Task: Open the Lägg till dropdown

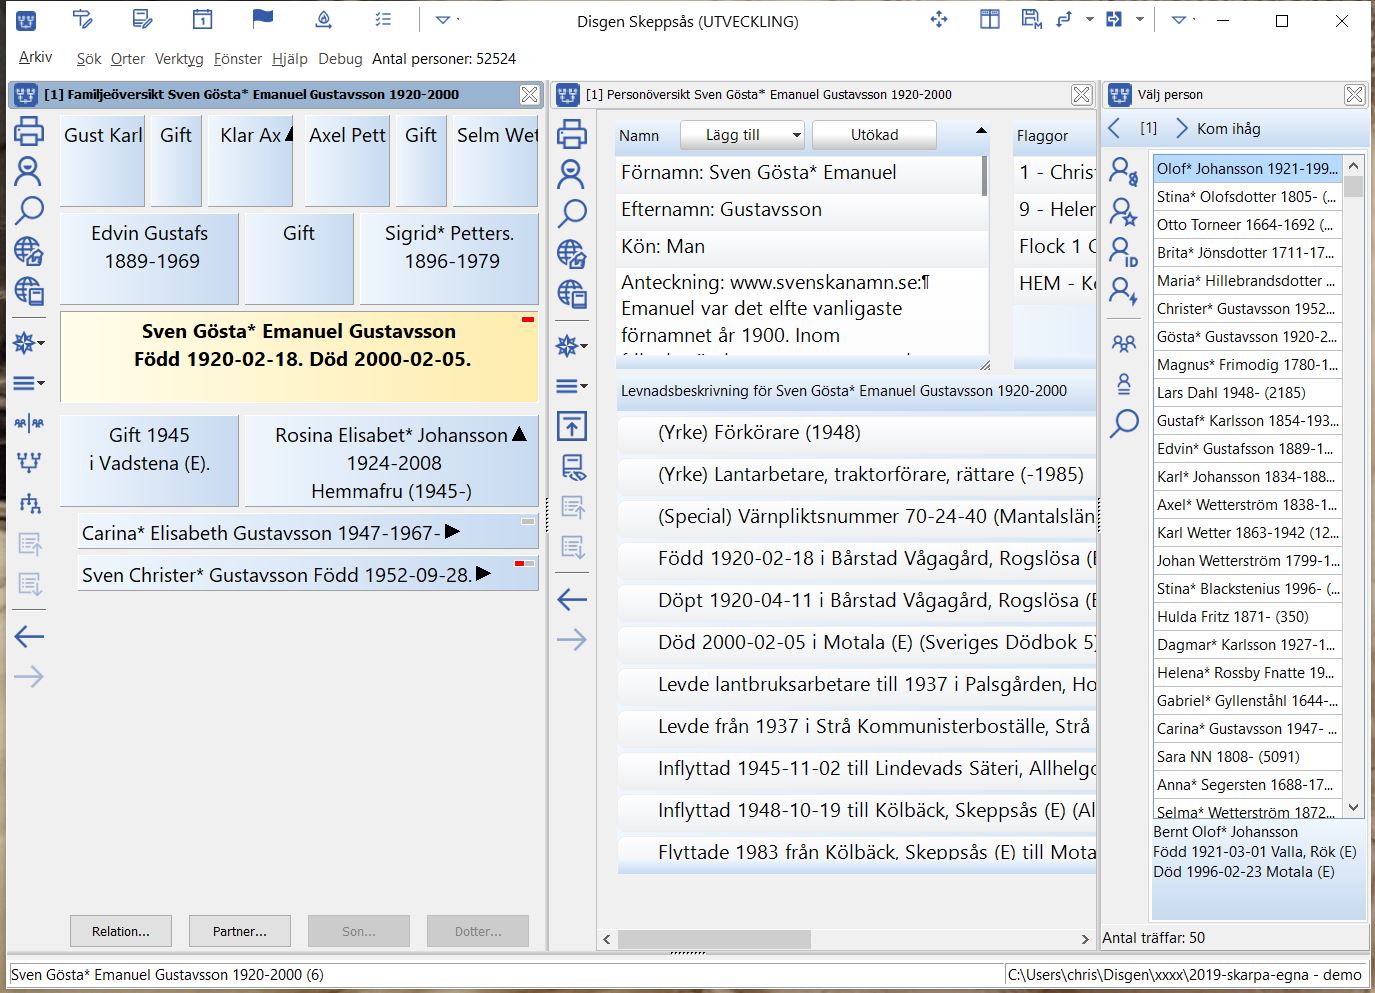Action: point(743,135)
